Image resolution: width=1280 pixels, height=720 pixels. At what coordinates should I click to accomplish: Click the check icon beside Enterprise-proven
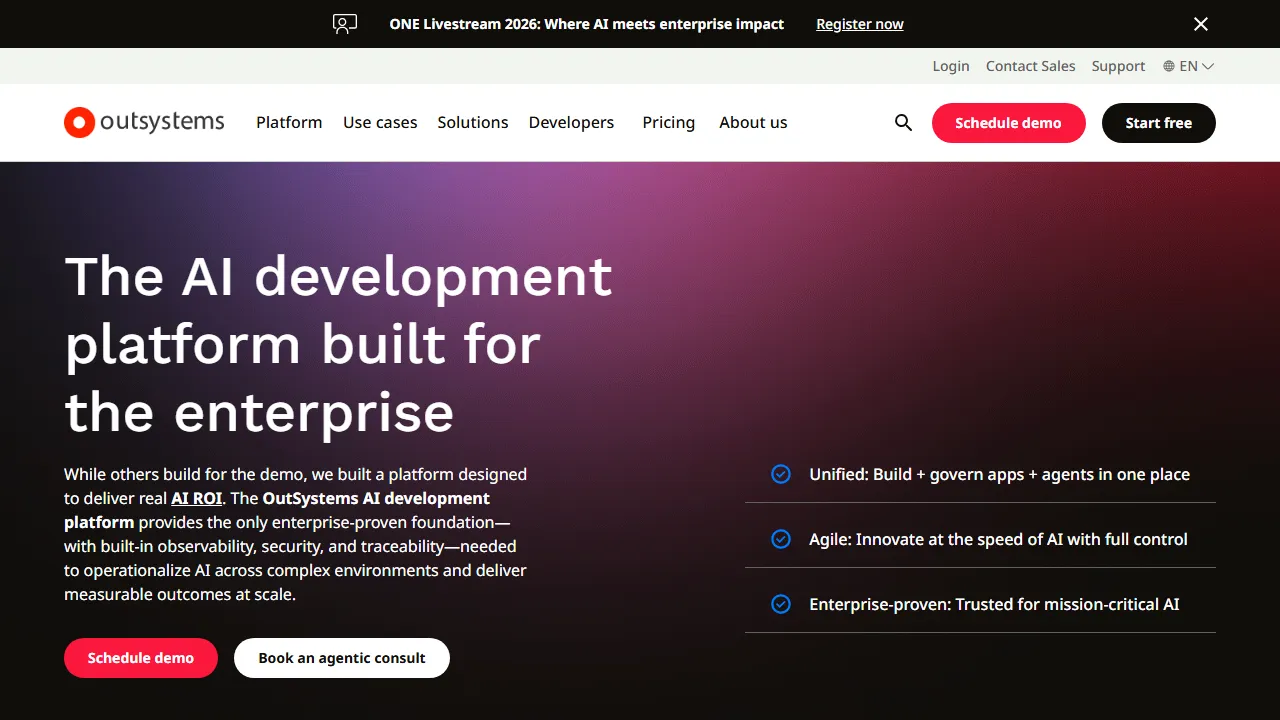[x=781, y=604]
